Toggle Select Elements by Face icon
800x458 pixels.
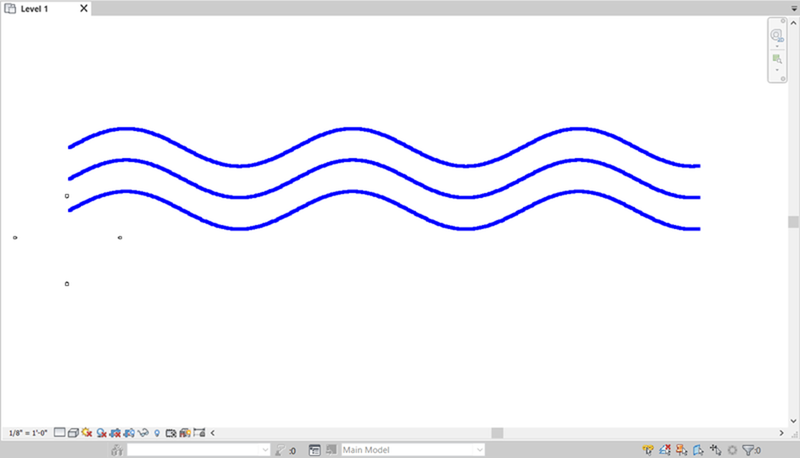click(698, 450)
